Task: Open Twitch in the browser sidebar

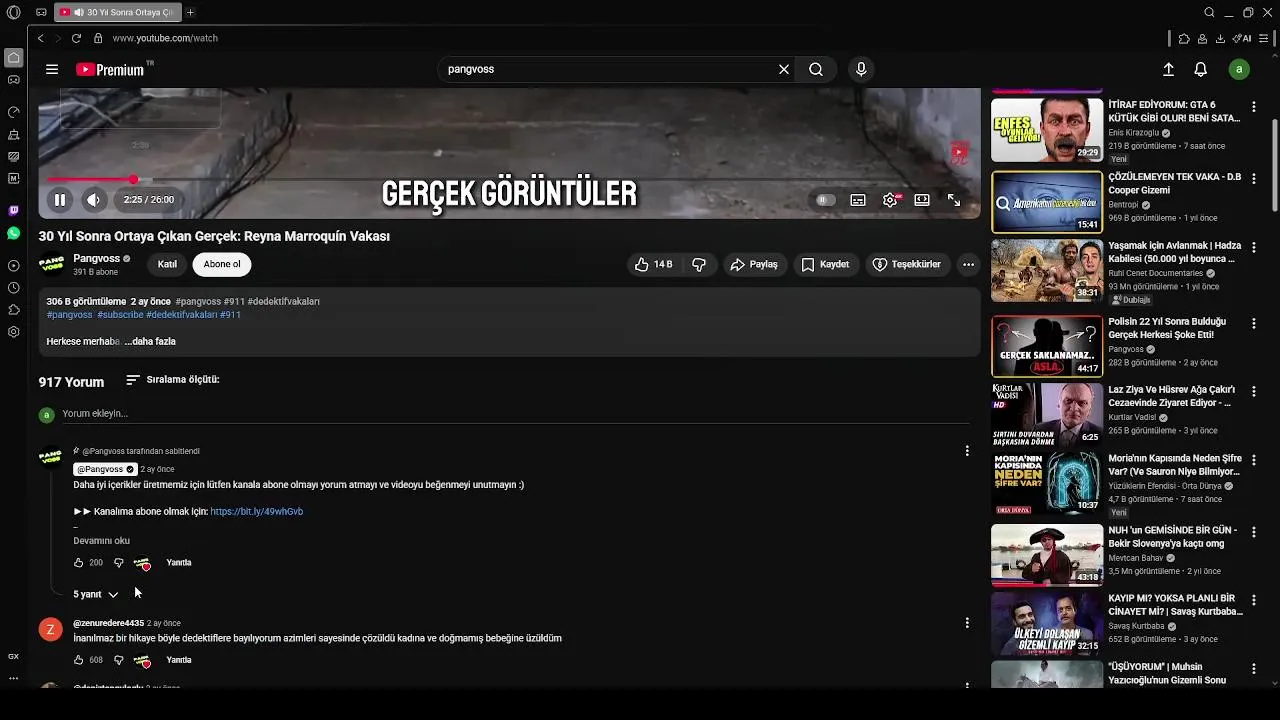Action: point(13,211)
